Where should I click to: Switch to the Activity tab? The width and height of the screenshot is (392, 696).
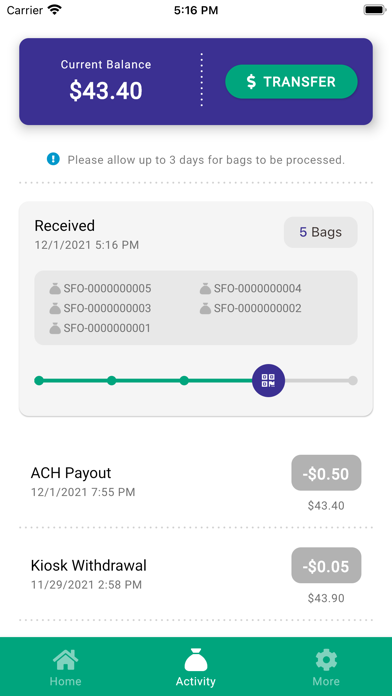(196, 667)
